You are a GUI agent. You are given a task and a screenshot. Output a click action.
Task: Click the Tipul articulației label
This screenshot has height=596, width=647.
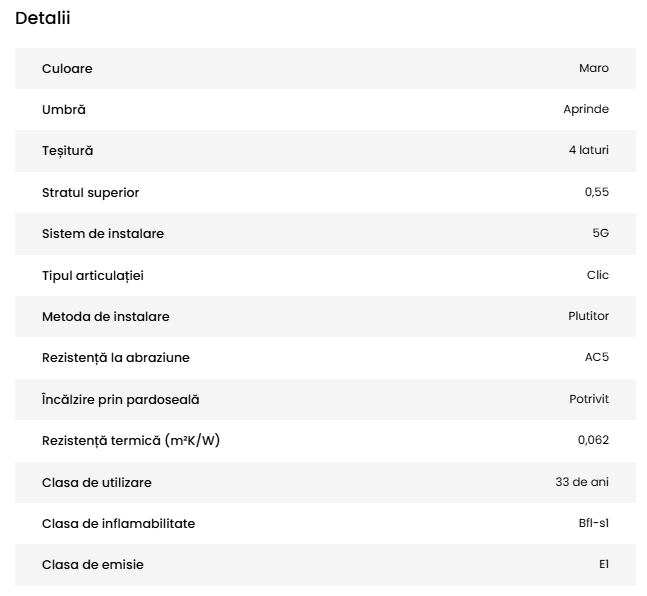click(x=100, y=275)
